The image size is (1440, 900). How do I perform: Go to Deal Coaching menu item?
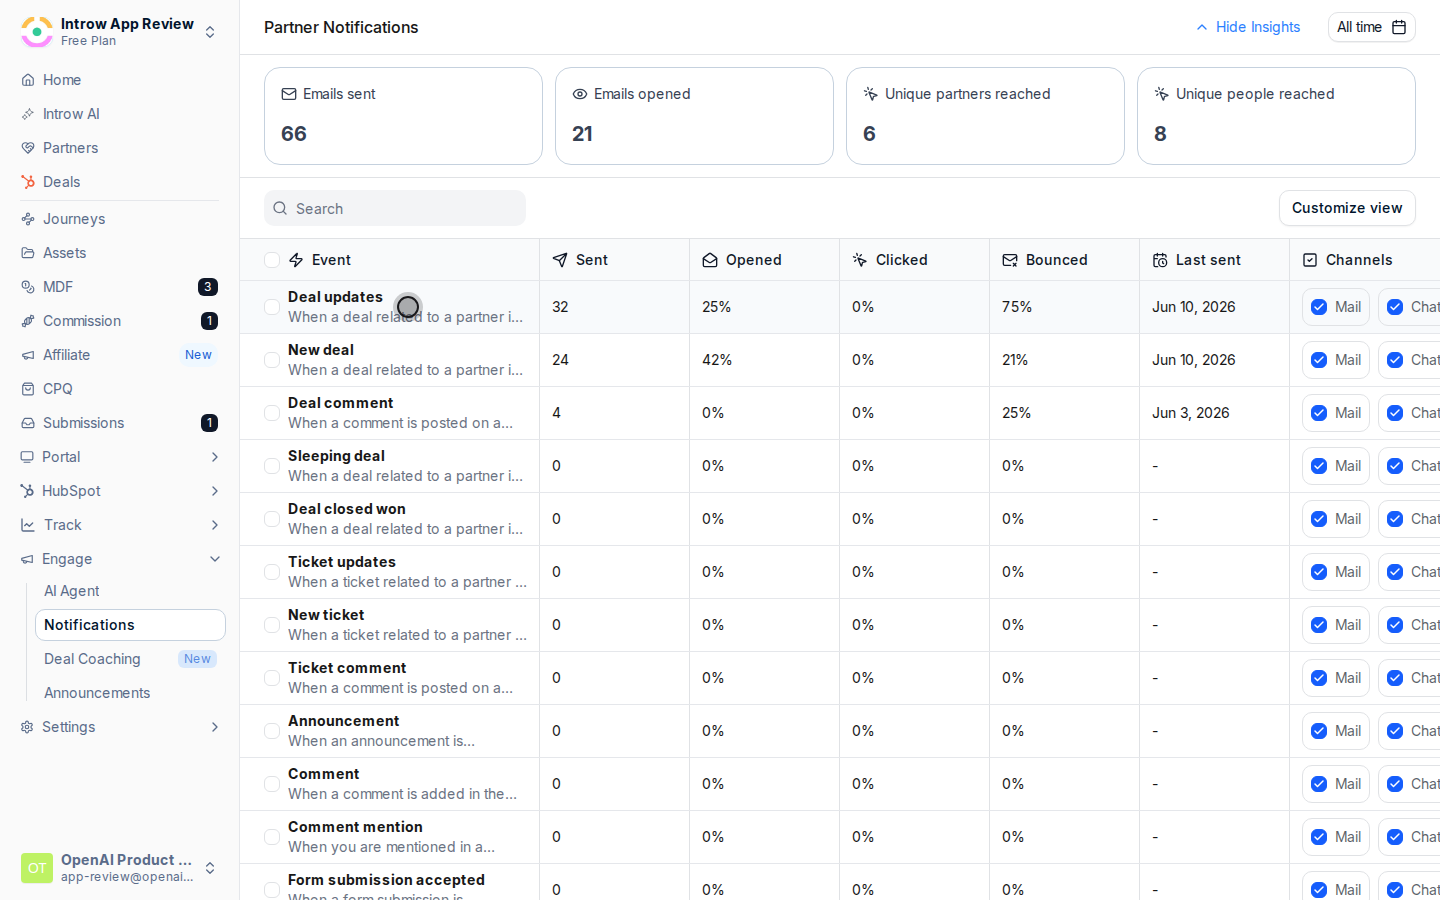[92, 659]
